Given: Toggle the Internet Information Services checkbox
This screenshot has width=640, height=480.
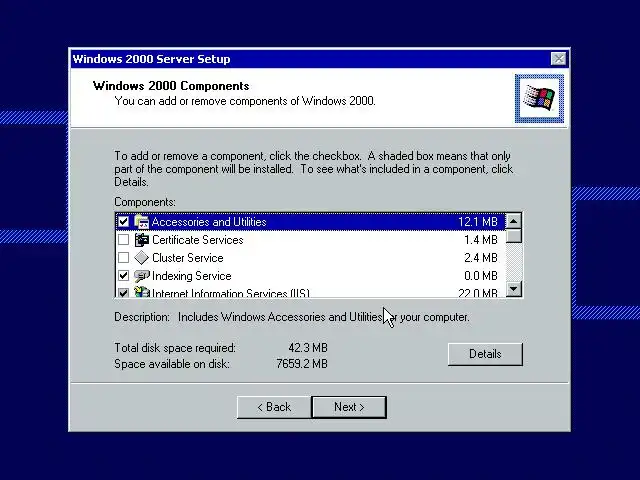Looking at the screenshot, I should (x=123, y=292).
